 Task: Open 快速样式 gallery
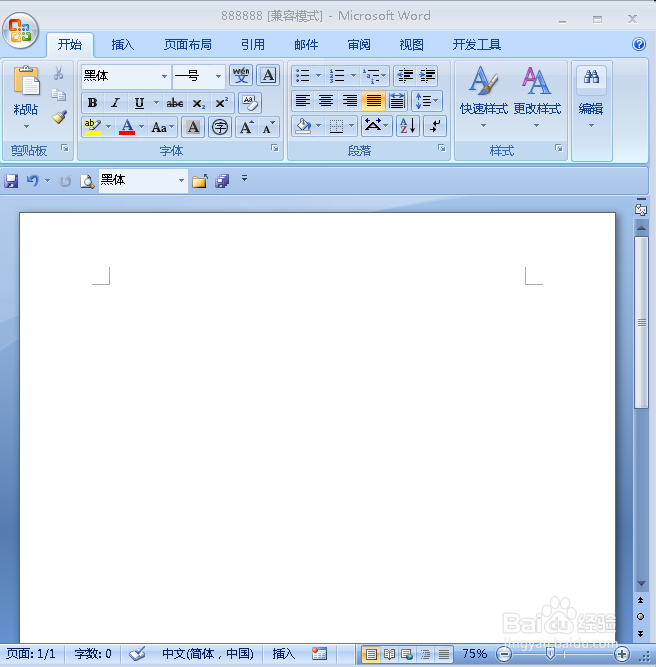[484, 98]
